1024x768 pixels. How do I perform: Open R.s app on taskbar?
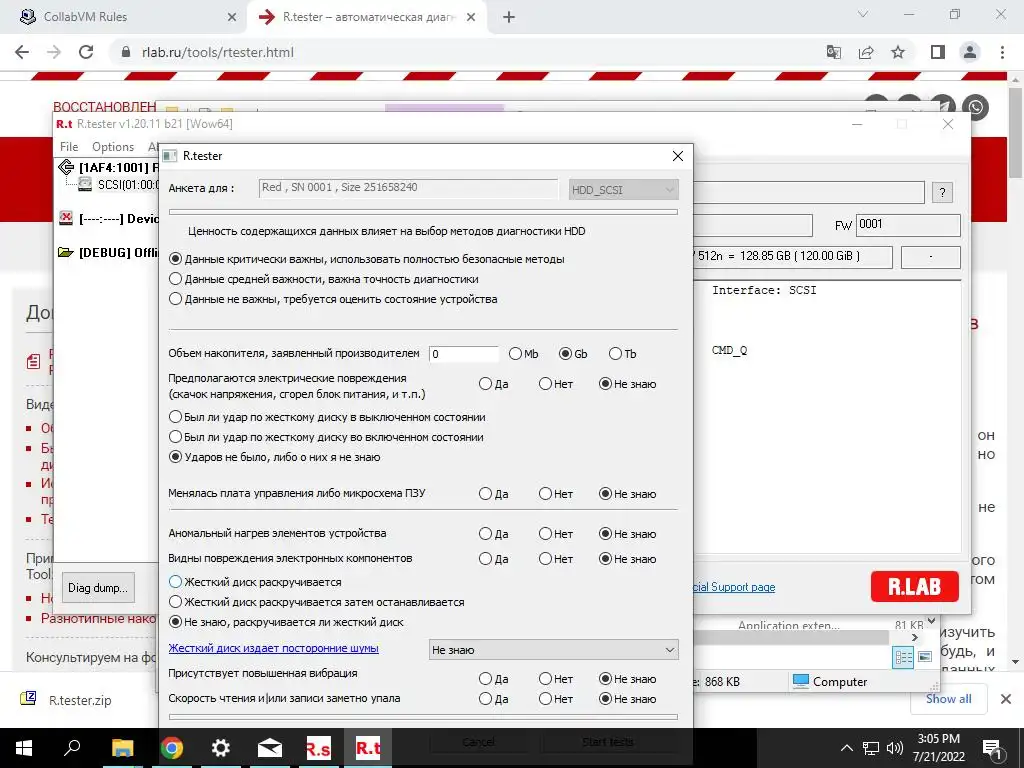(319, 748)
